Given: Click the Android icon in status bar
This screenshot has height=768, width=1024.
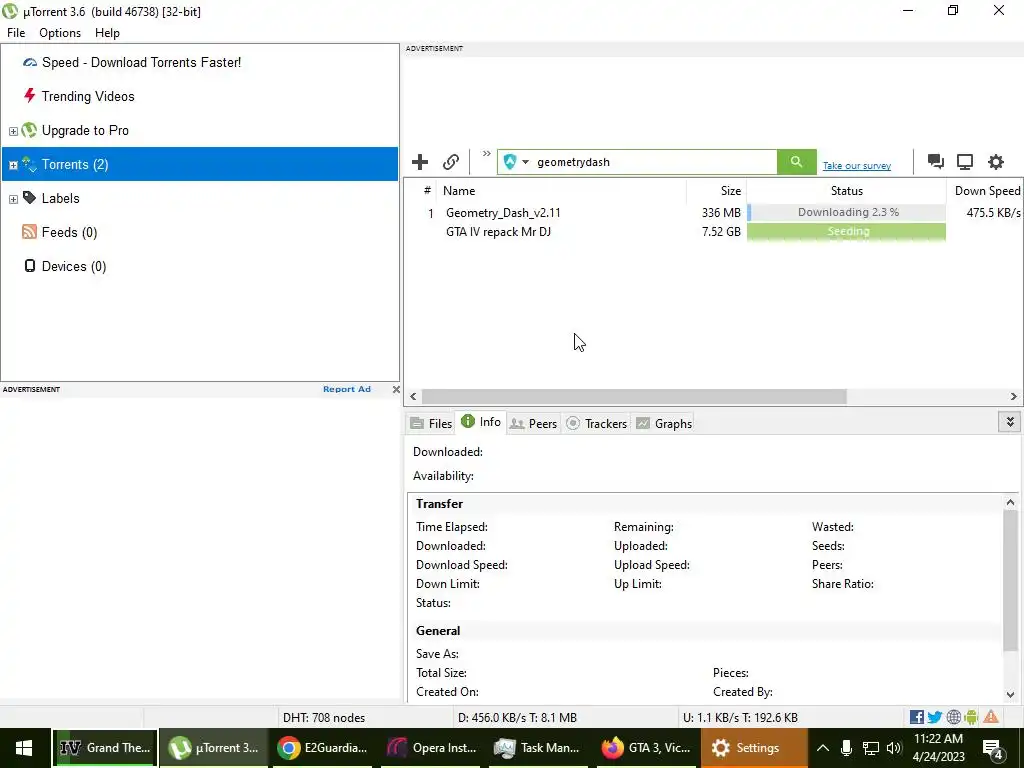Looking at the screenshot, I should click(x=971, y=717).
